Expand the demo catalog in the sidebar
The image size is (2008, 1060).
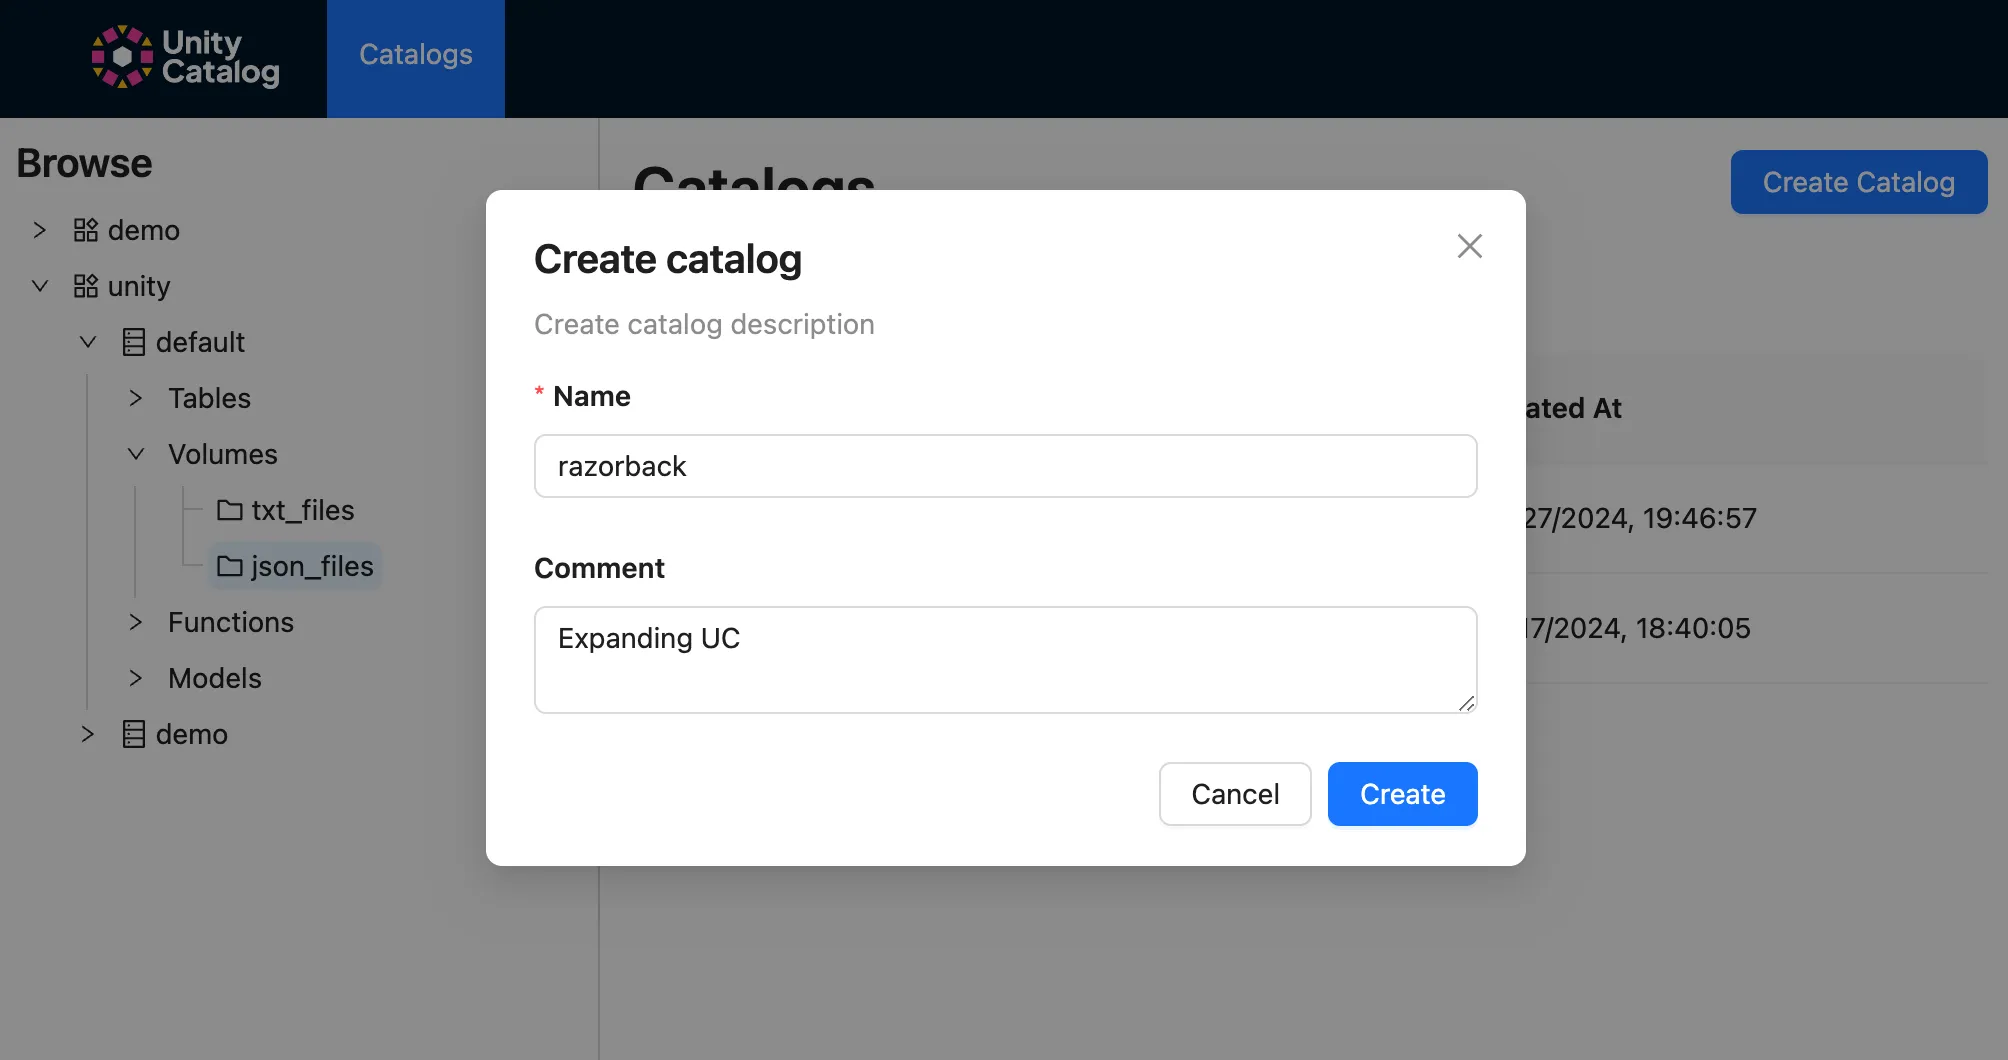point(40,229)
